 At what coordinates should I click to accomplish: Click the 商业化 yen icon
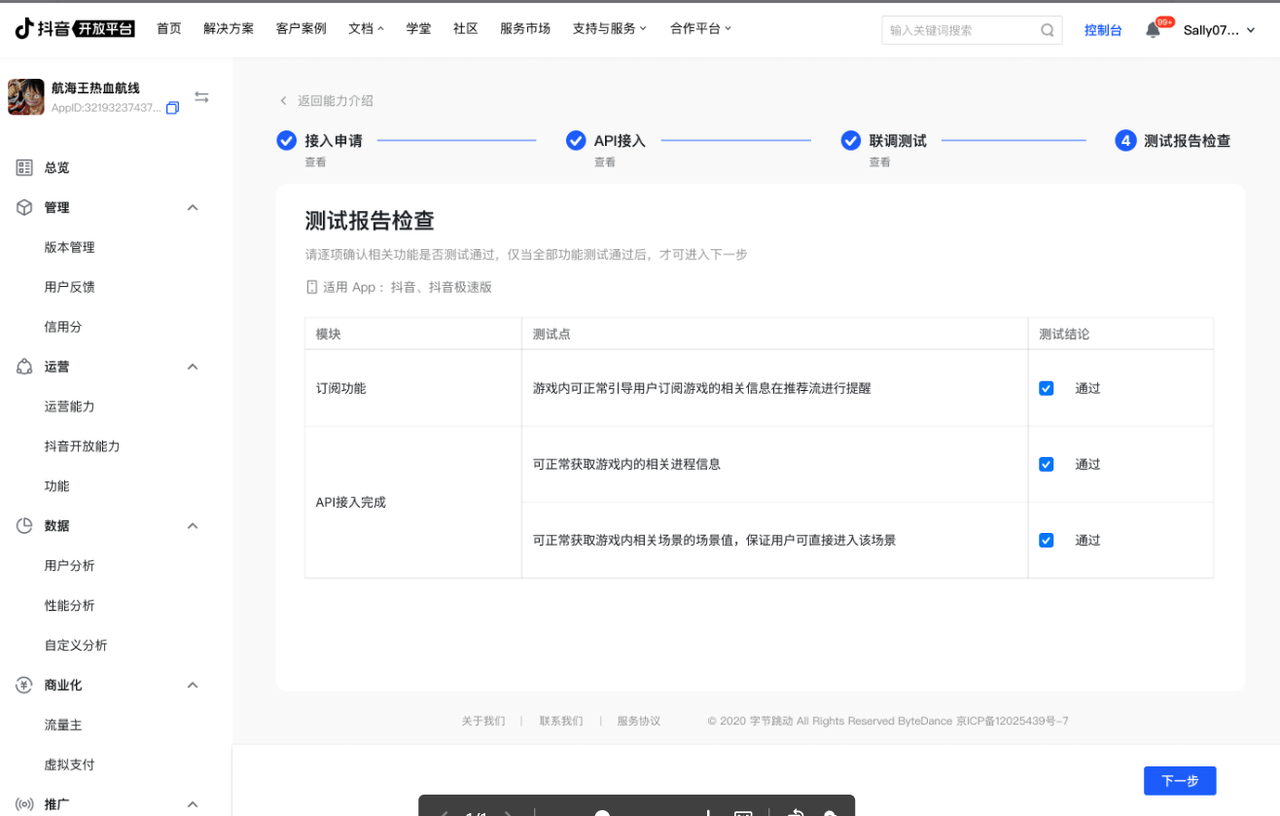(24, 685)
